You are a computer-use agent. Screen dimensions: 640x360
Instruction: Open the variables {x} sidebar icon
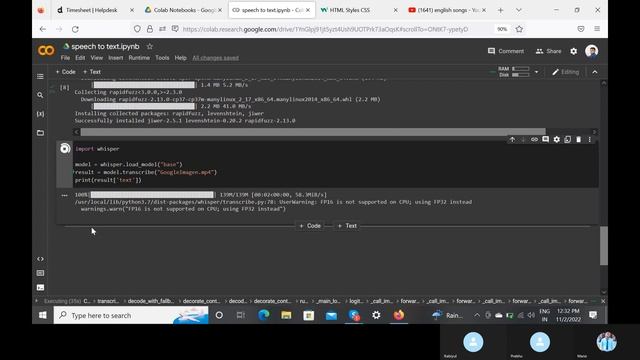[x=40, y=114]
